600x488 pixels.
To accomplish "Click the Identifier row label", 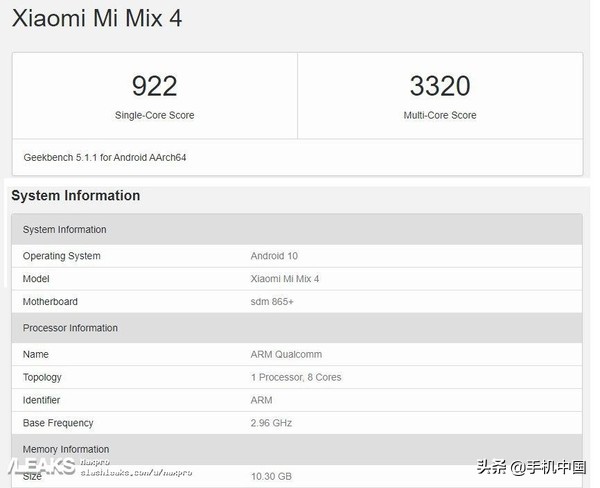I will click(41, 400).
